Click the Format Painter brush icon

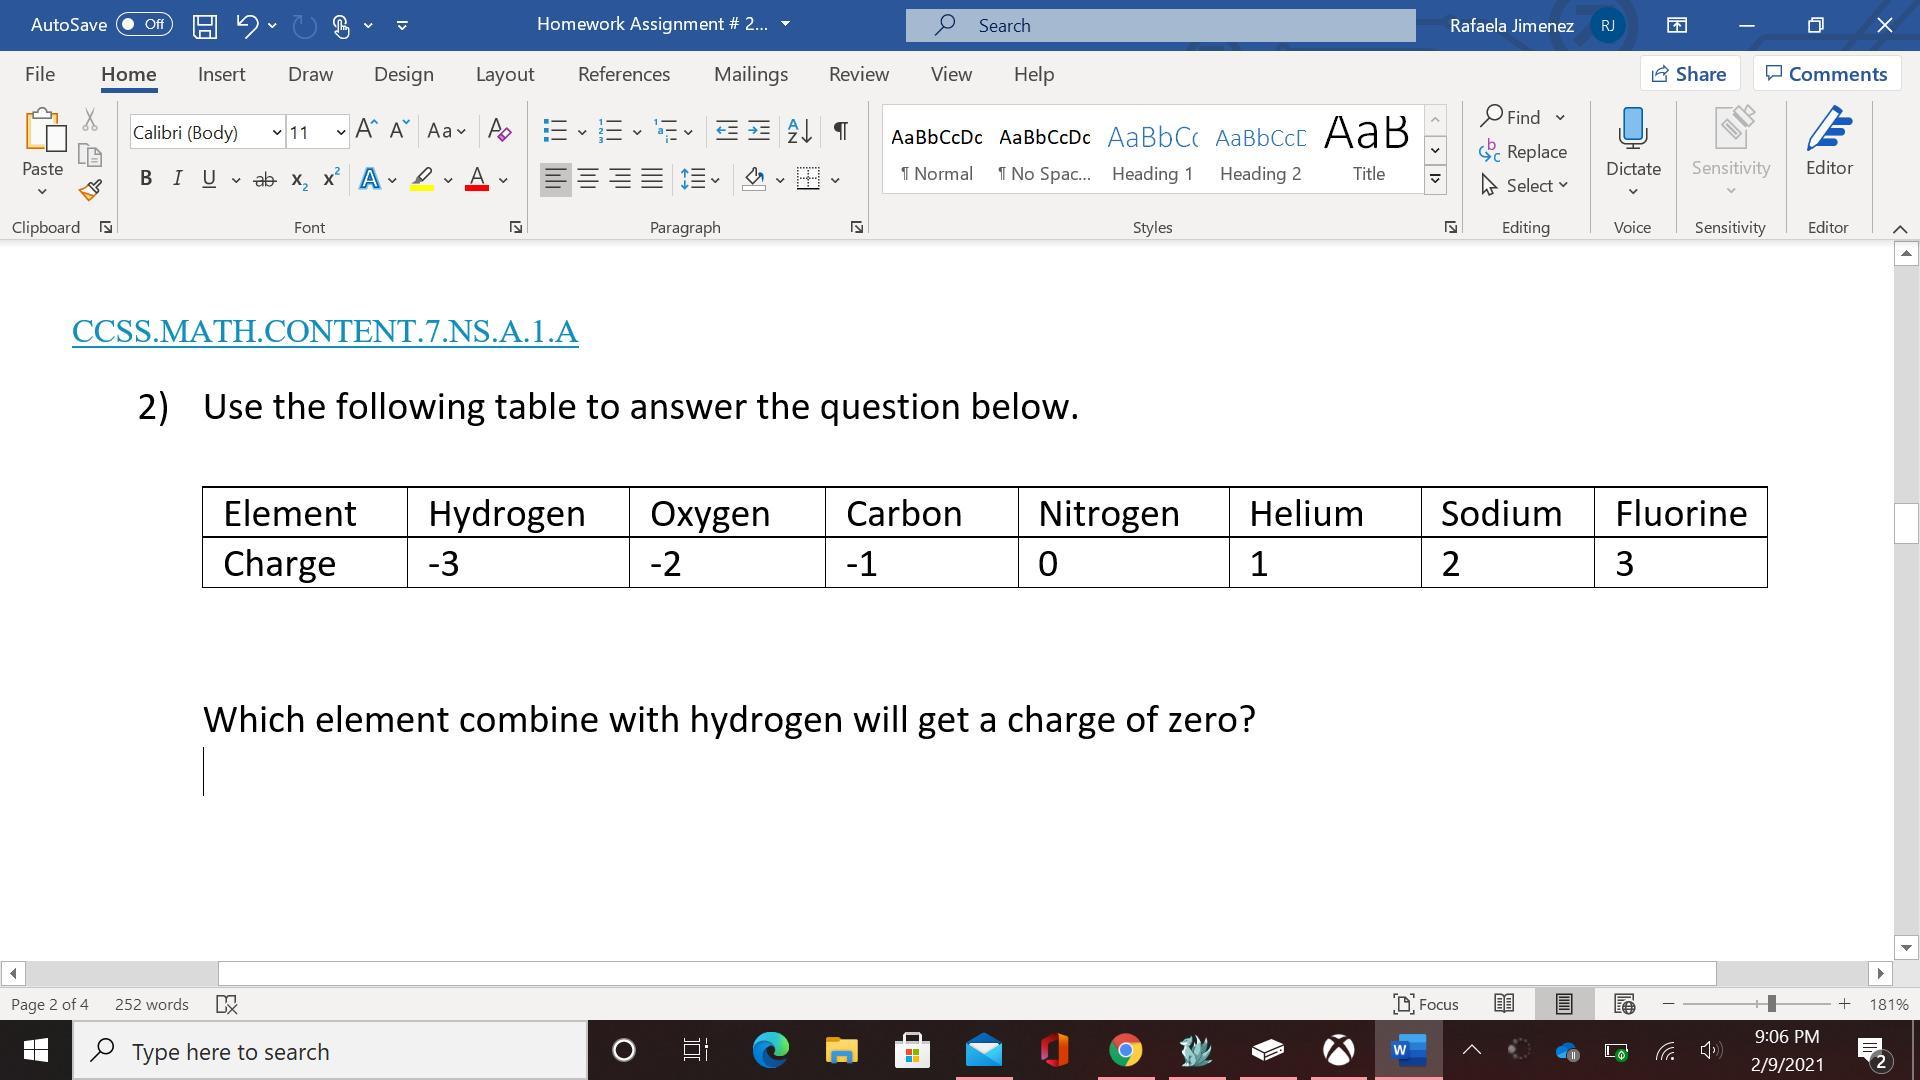[90, 190]
